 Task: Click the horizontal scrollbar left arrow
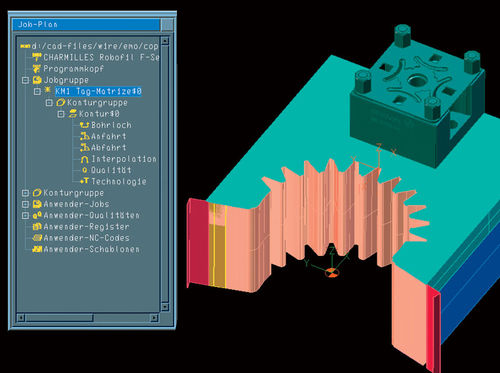coord(21,318)
